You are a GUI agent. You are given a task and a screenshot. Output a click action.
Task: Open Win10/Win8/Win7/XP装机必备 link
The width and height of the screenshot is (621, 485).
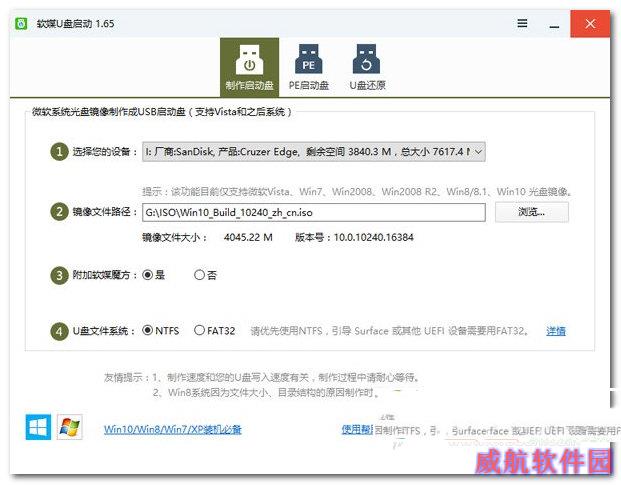pos(173,430)
